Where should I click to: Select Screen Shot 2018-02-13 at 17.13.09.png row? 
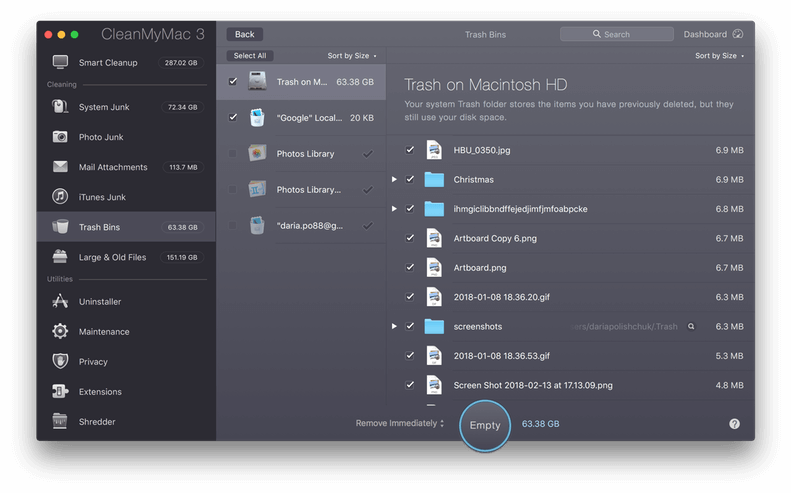click(x=571, y=385)
